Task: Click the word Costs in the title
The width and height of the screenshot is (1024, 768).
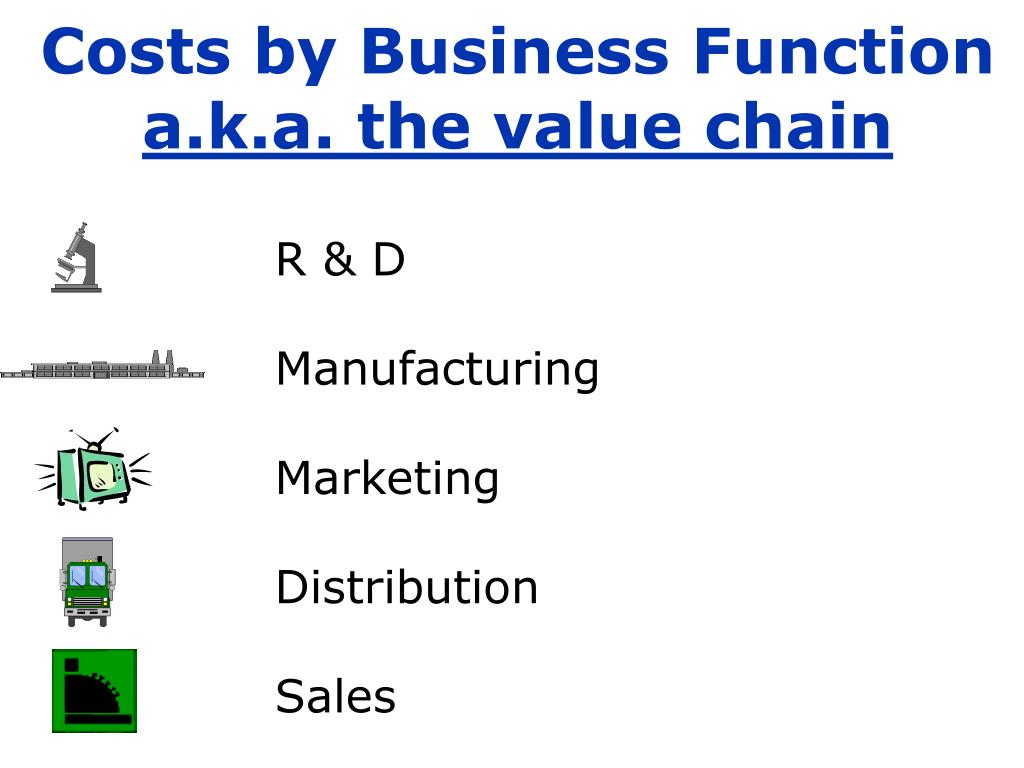Action: coord(136,52)
